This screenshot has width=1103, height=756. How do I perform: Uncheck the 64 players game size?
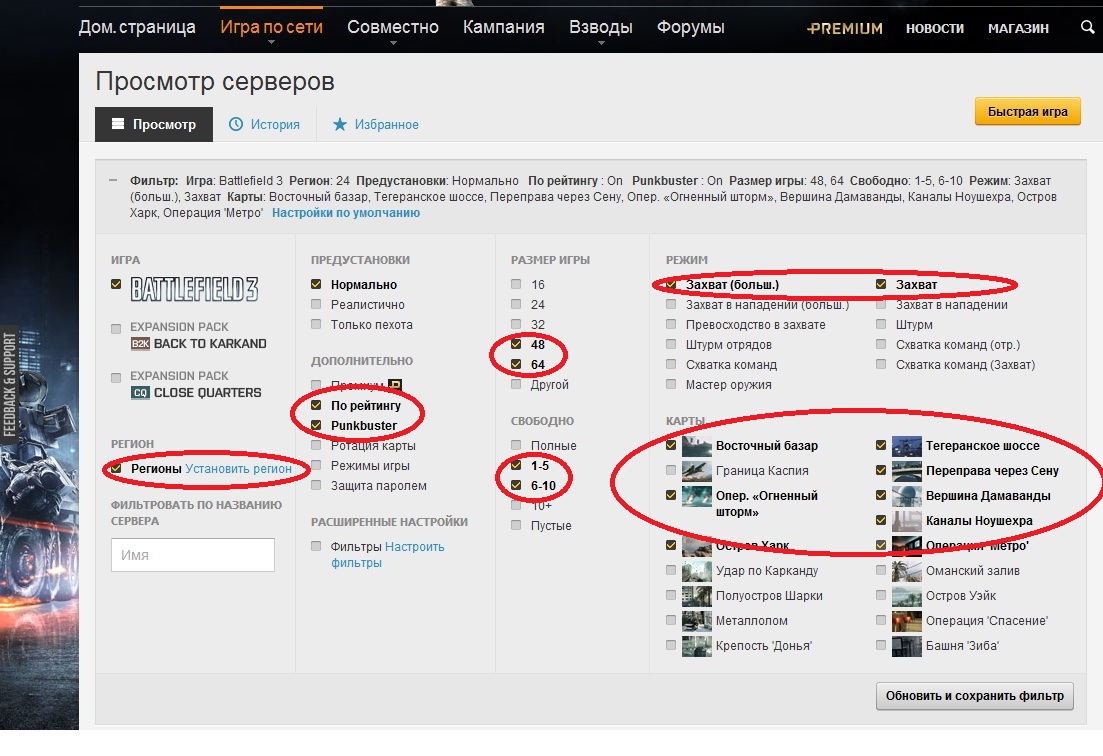[516, 365]
